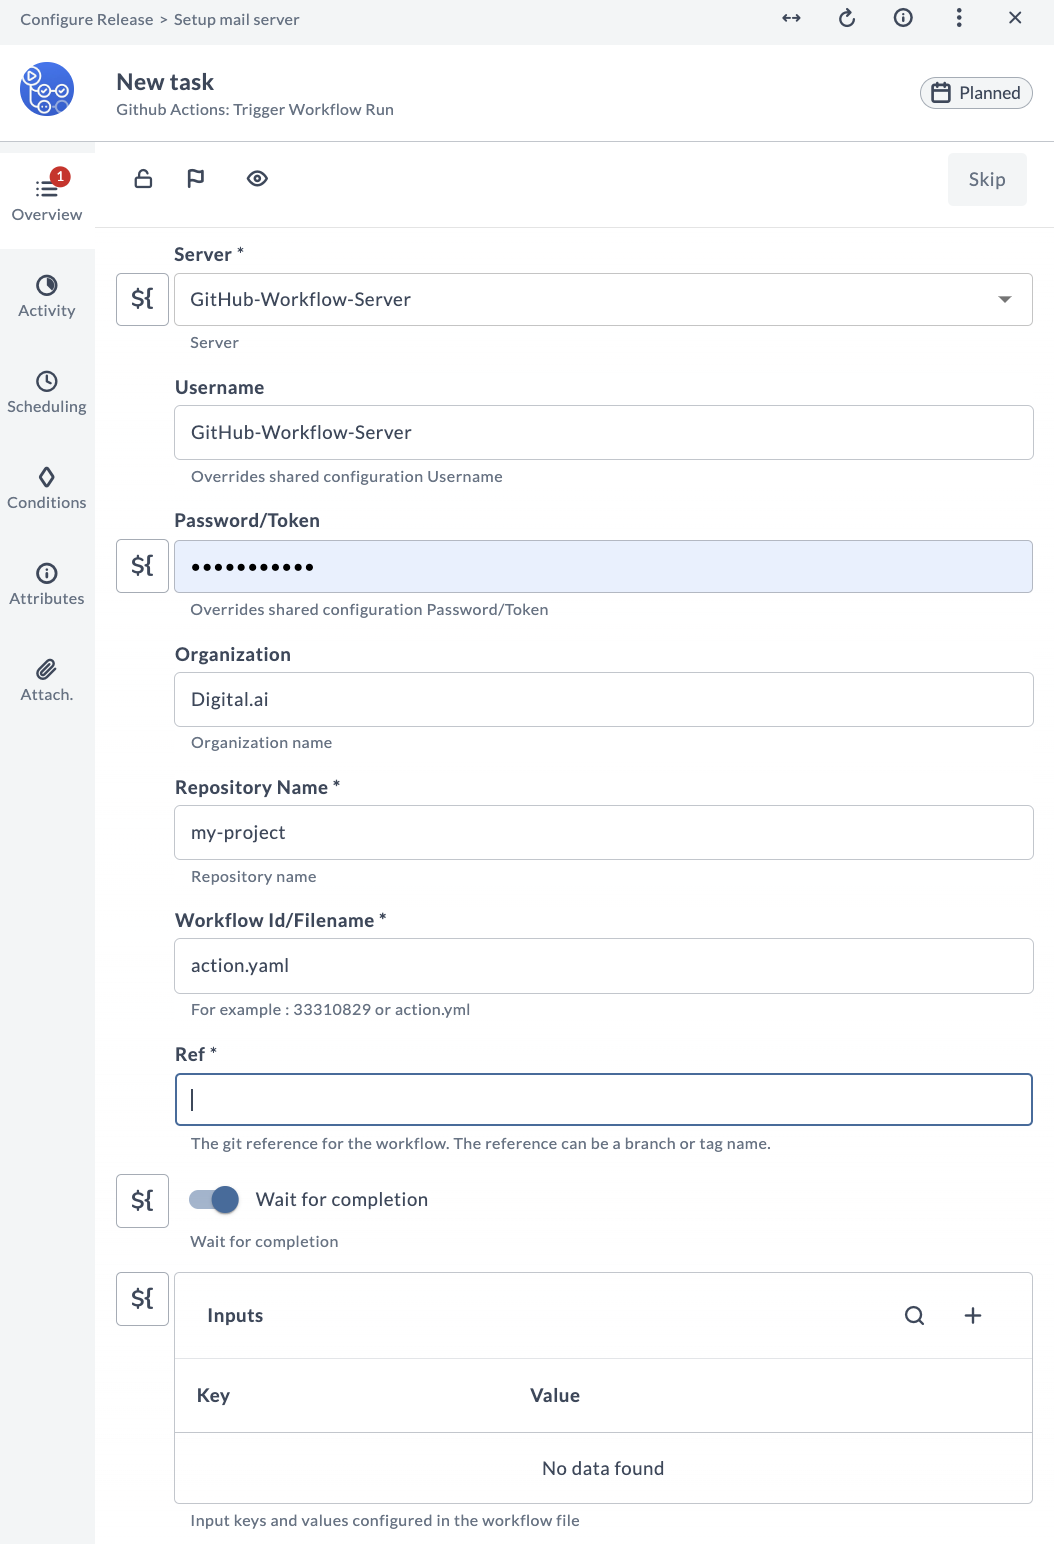
Task: Go to the Conditions tab
Action: click(47, 488)
